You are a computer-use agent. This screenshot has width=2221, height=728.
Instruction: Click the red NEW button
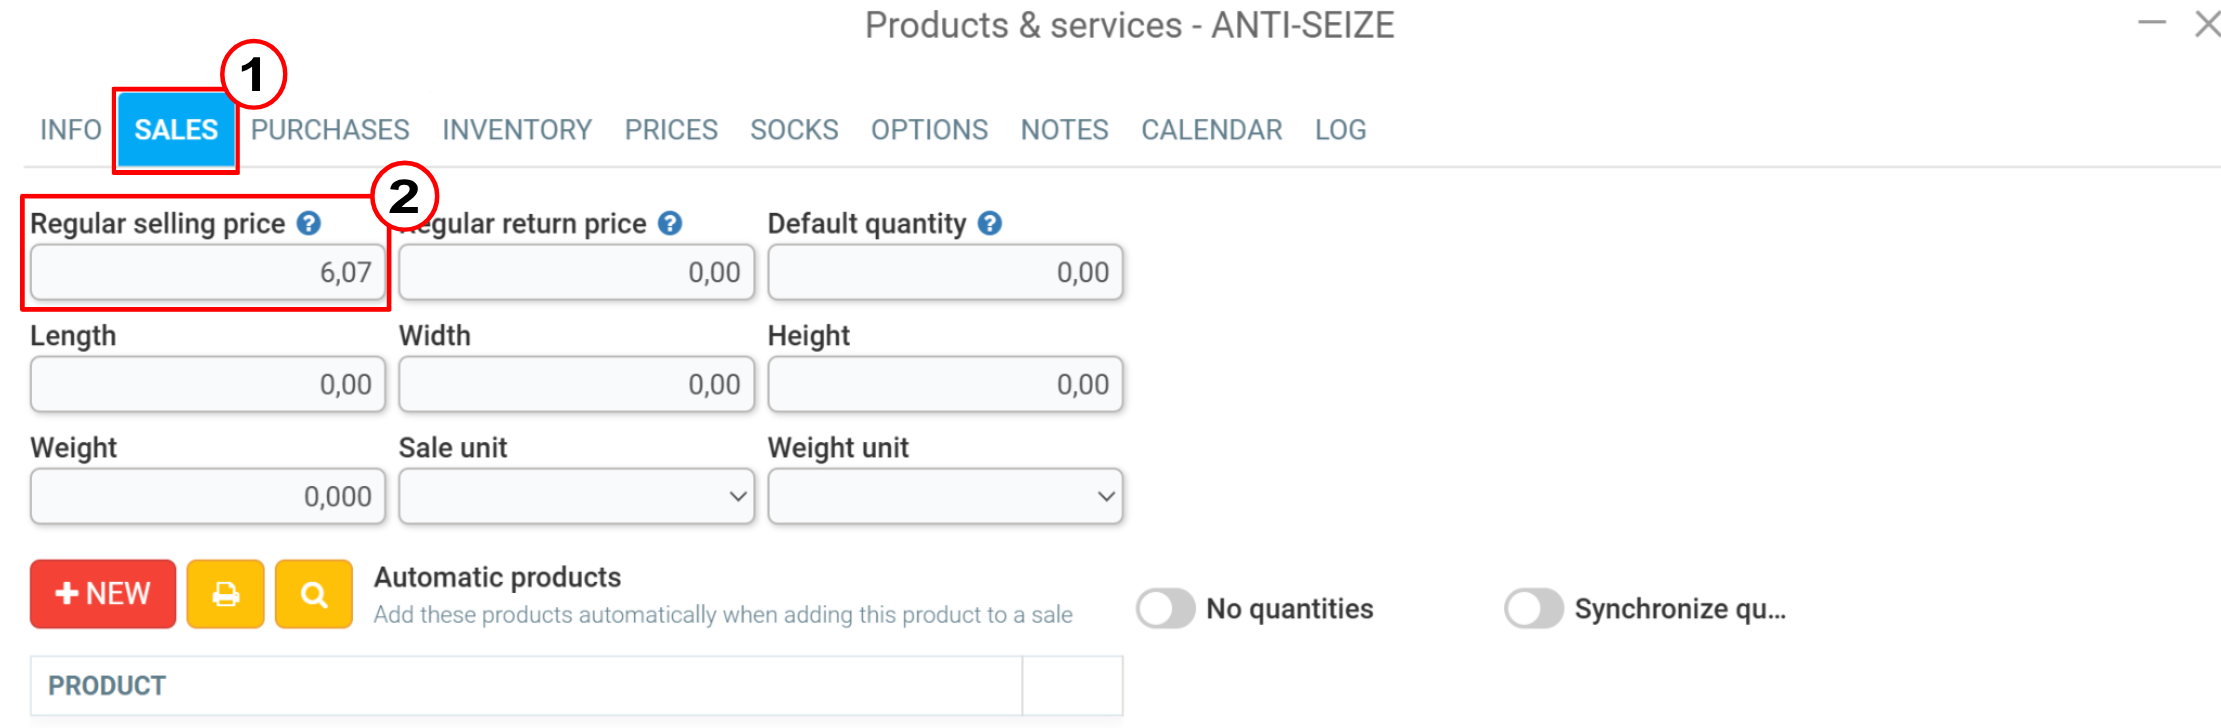click(103, 594)
